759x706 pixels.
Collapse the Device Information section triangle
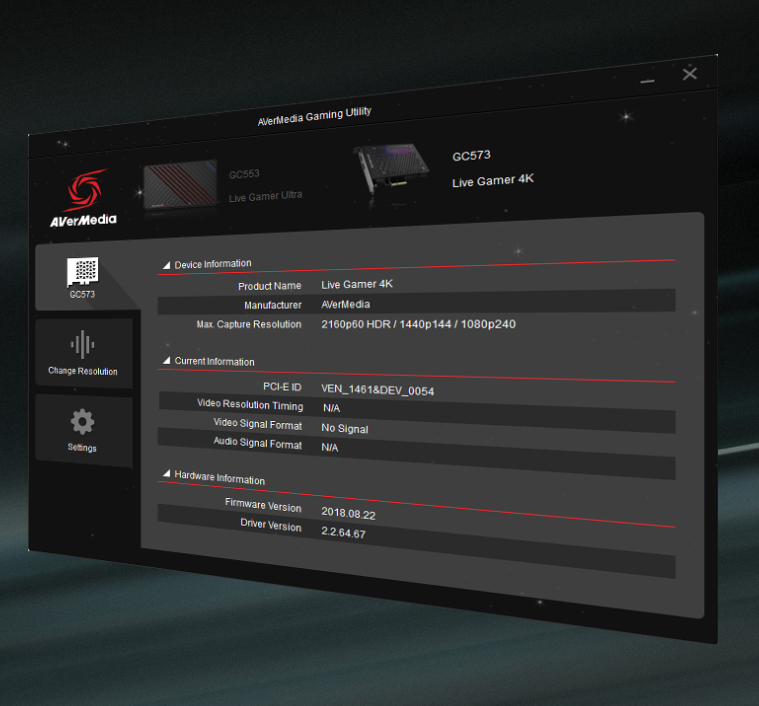pos(166,265)
